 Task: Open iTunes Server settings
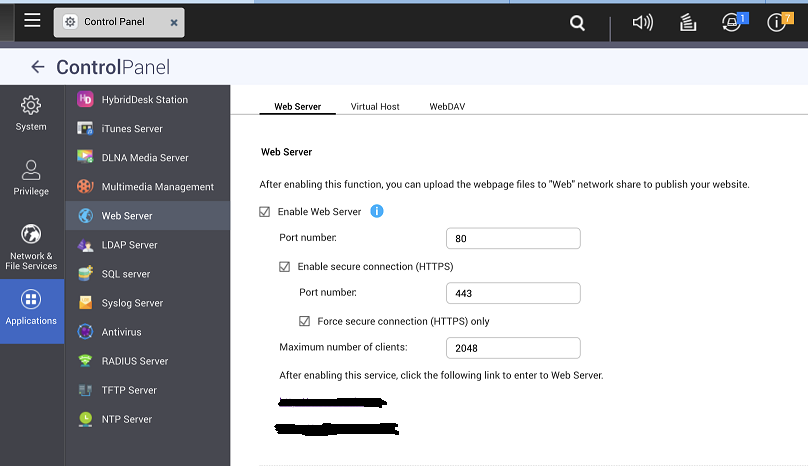pyautogui.click(x=148, y=128)
